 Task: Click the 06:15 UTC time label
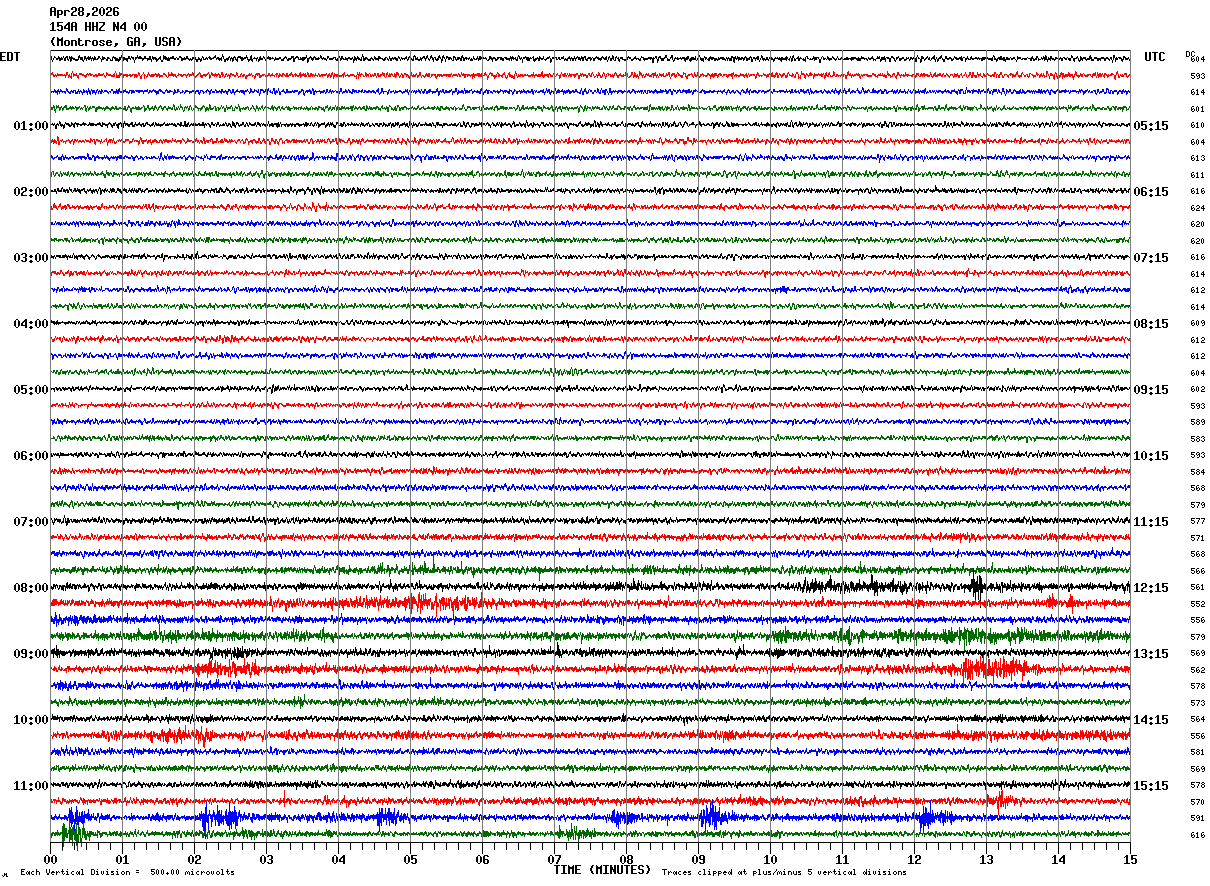[1151, 192]
